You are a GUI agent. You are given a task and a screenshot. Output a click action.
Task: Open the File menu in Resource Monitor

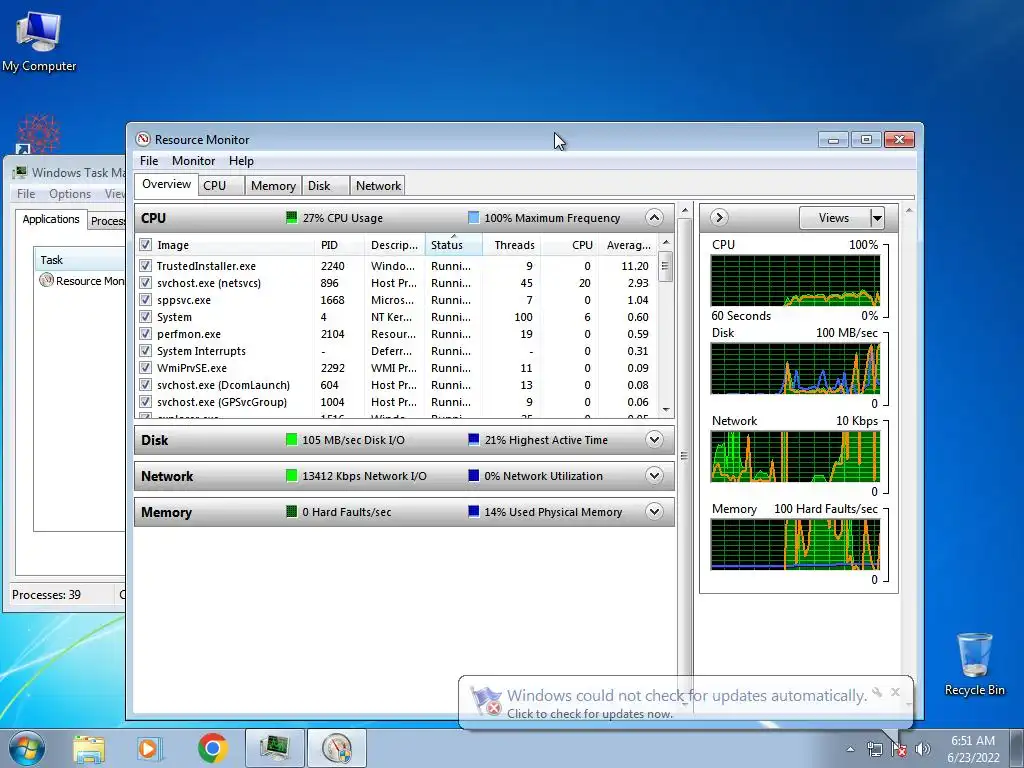coord(149,161)
